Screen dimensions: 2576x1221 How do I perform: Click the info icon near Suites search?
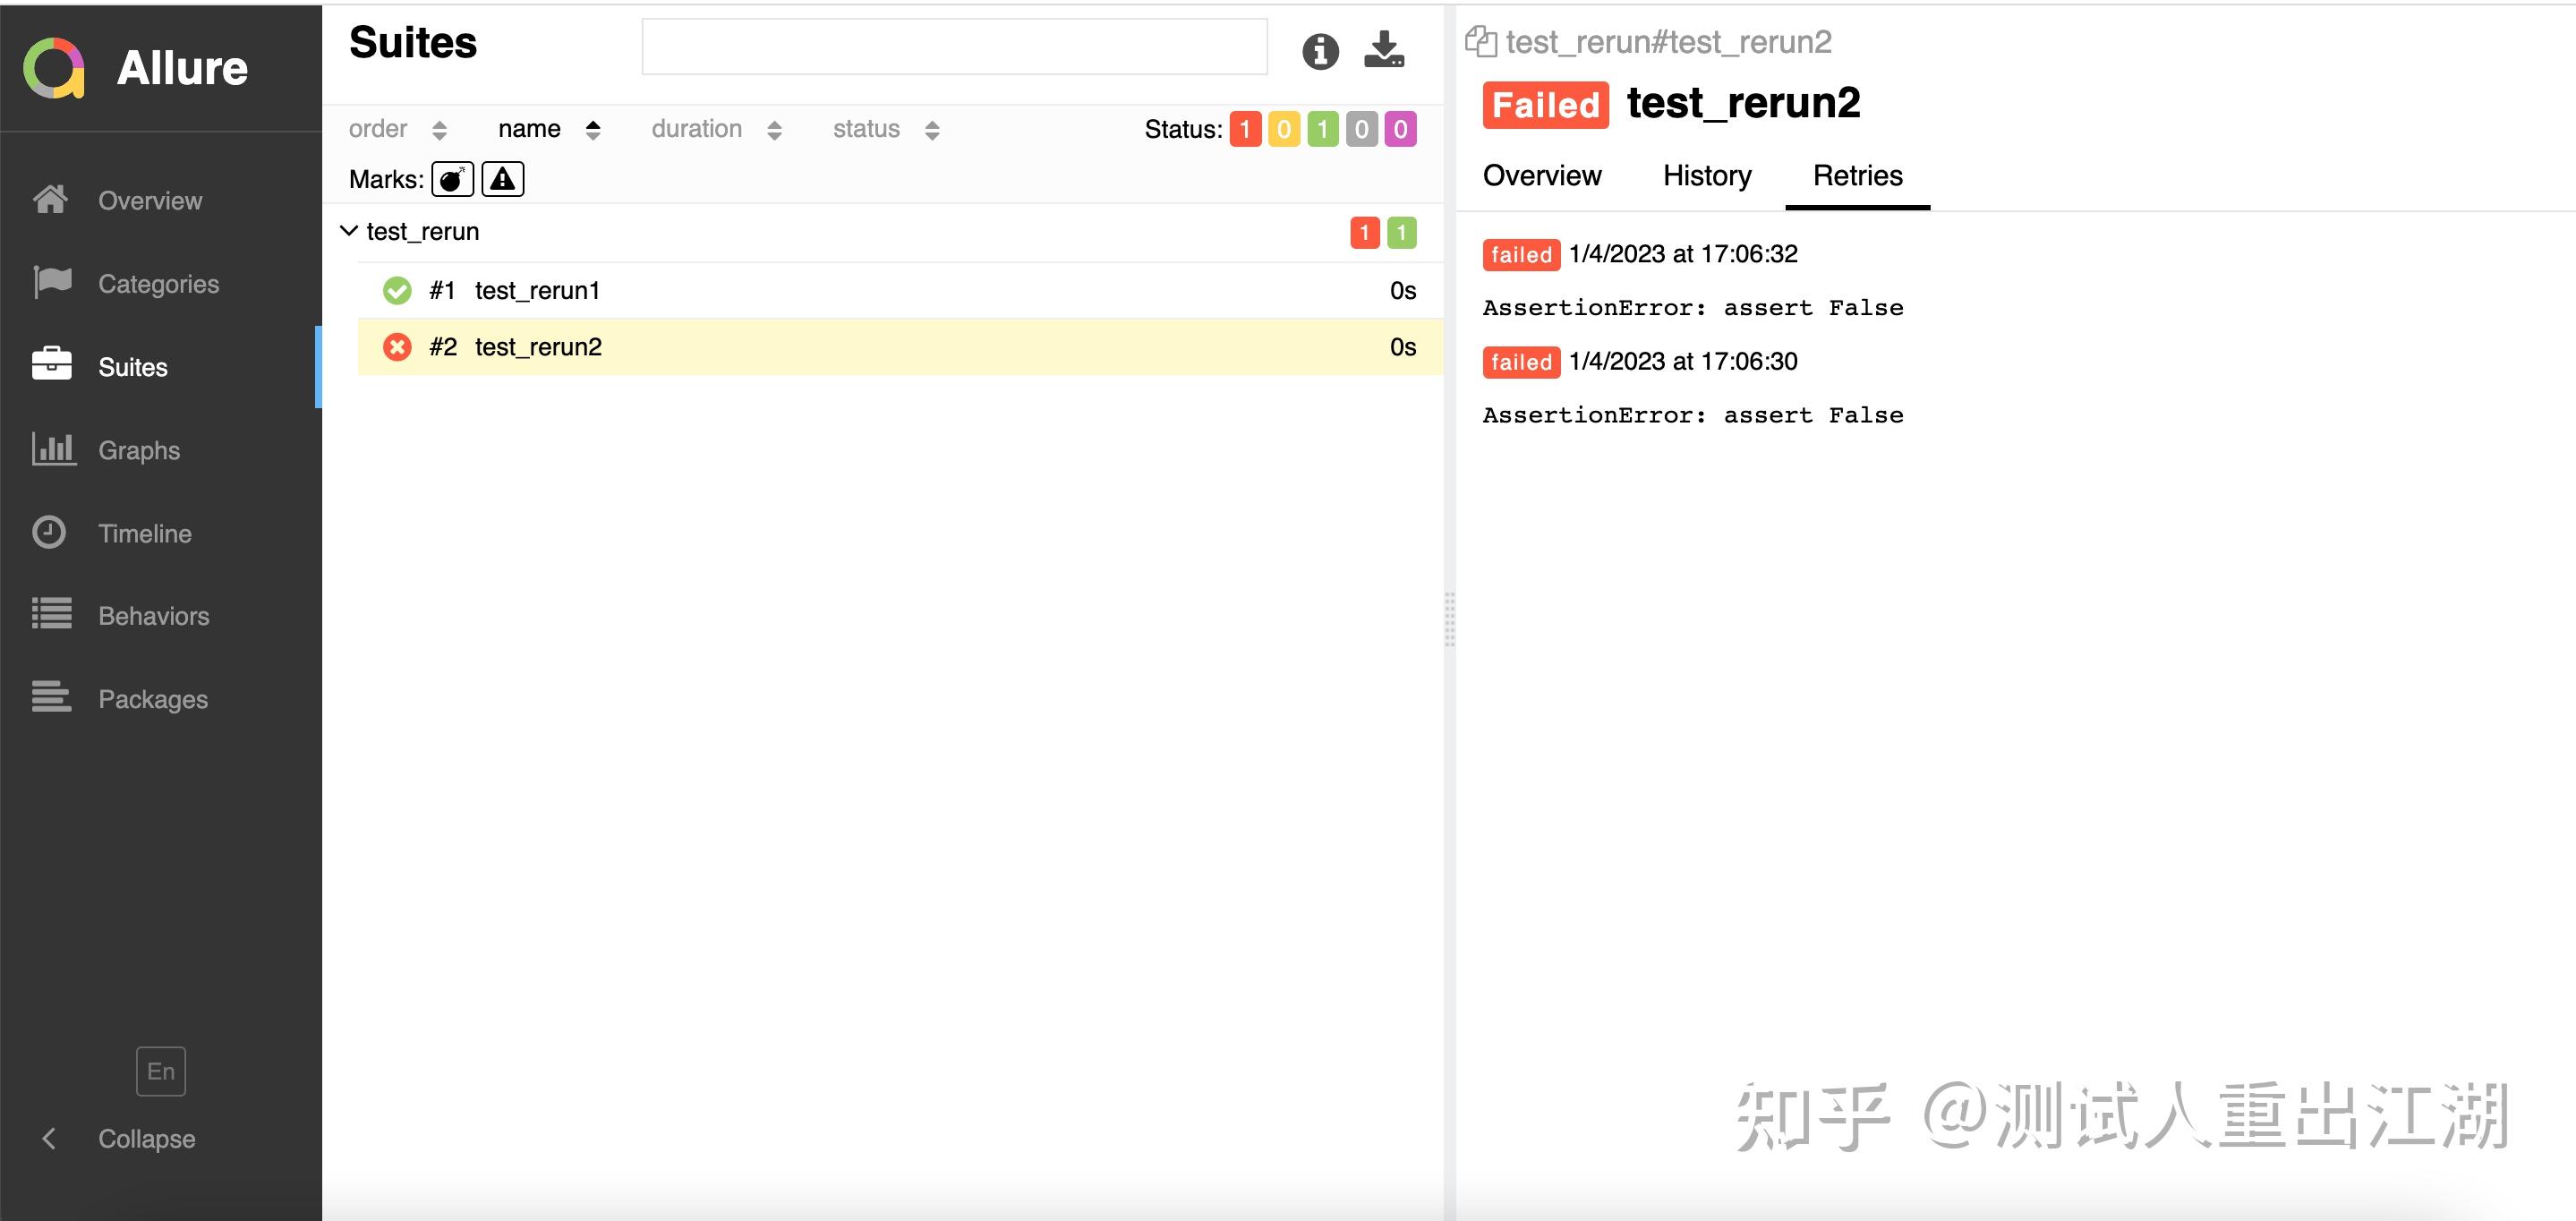(1320, 52)
